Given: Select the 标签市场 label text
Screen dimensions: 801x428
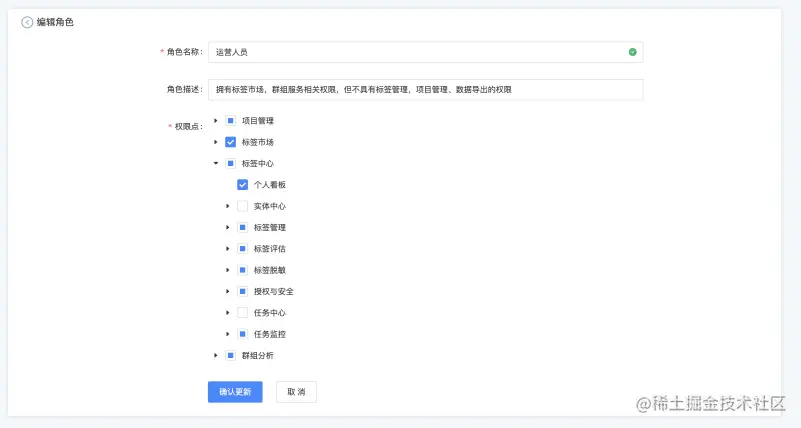Looking at the screenshot, I should click(257, 142).
